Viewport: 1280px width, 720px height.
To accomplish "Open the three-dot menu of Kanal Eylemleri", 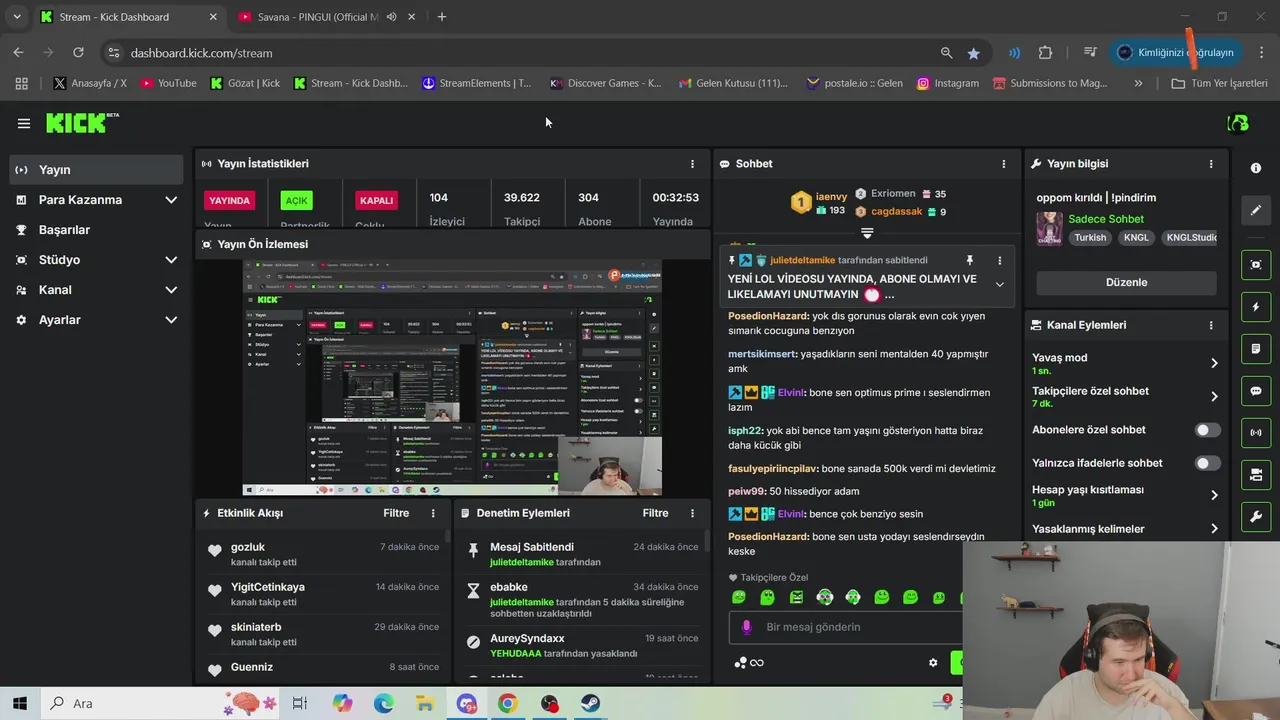I will tap(1211, 325).
